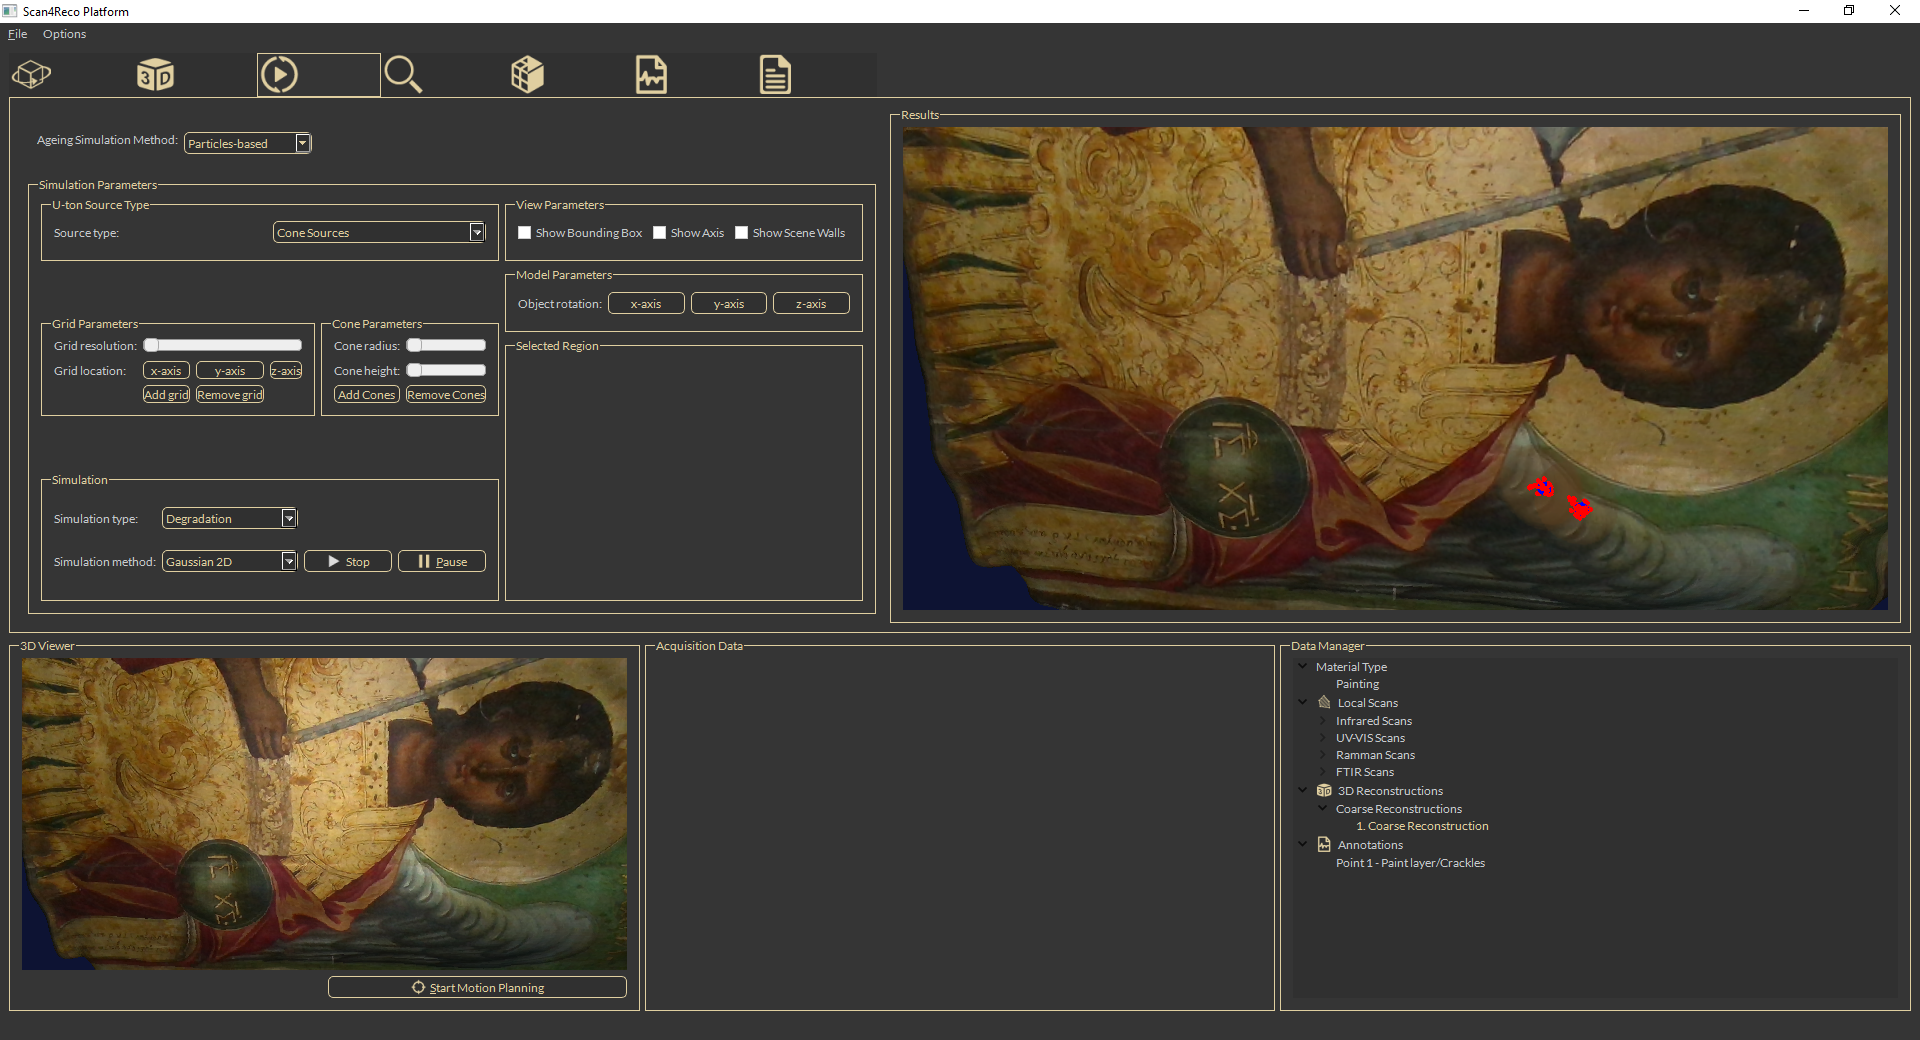Open the File menu

click(17, 34)
